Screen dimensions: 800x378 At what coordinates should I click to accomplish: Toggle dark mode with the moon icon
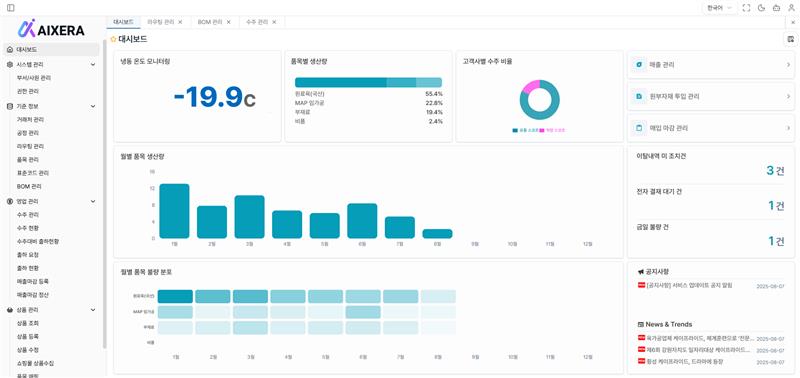click(761, 8)
